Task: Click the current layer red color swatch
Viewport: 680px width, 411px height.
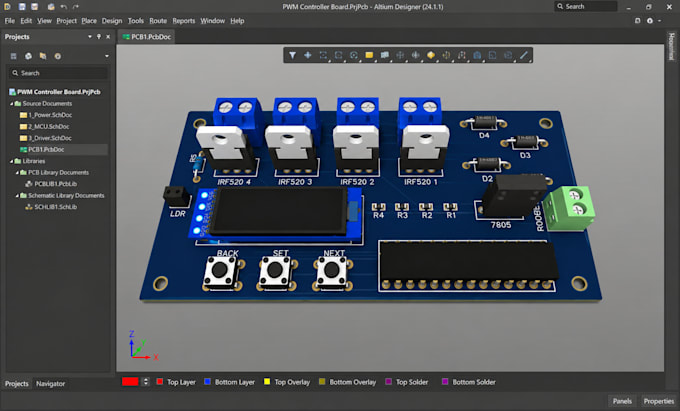Action: point(130,382)
